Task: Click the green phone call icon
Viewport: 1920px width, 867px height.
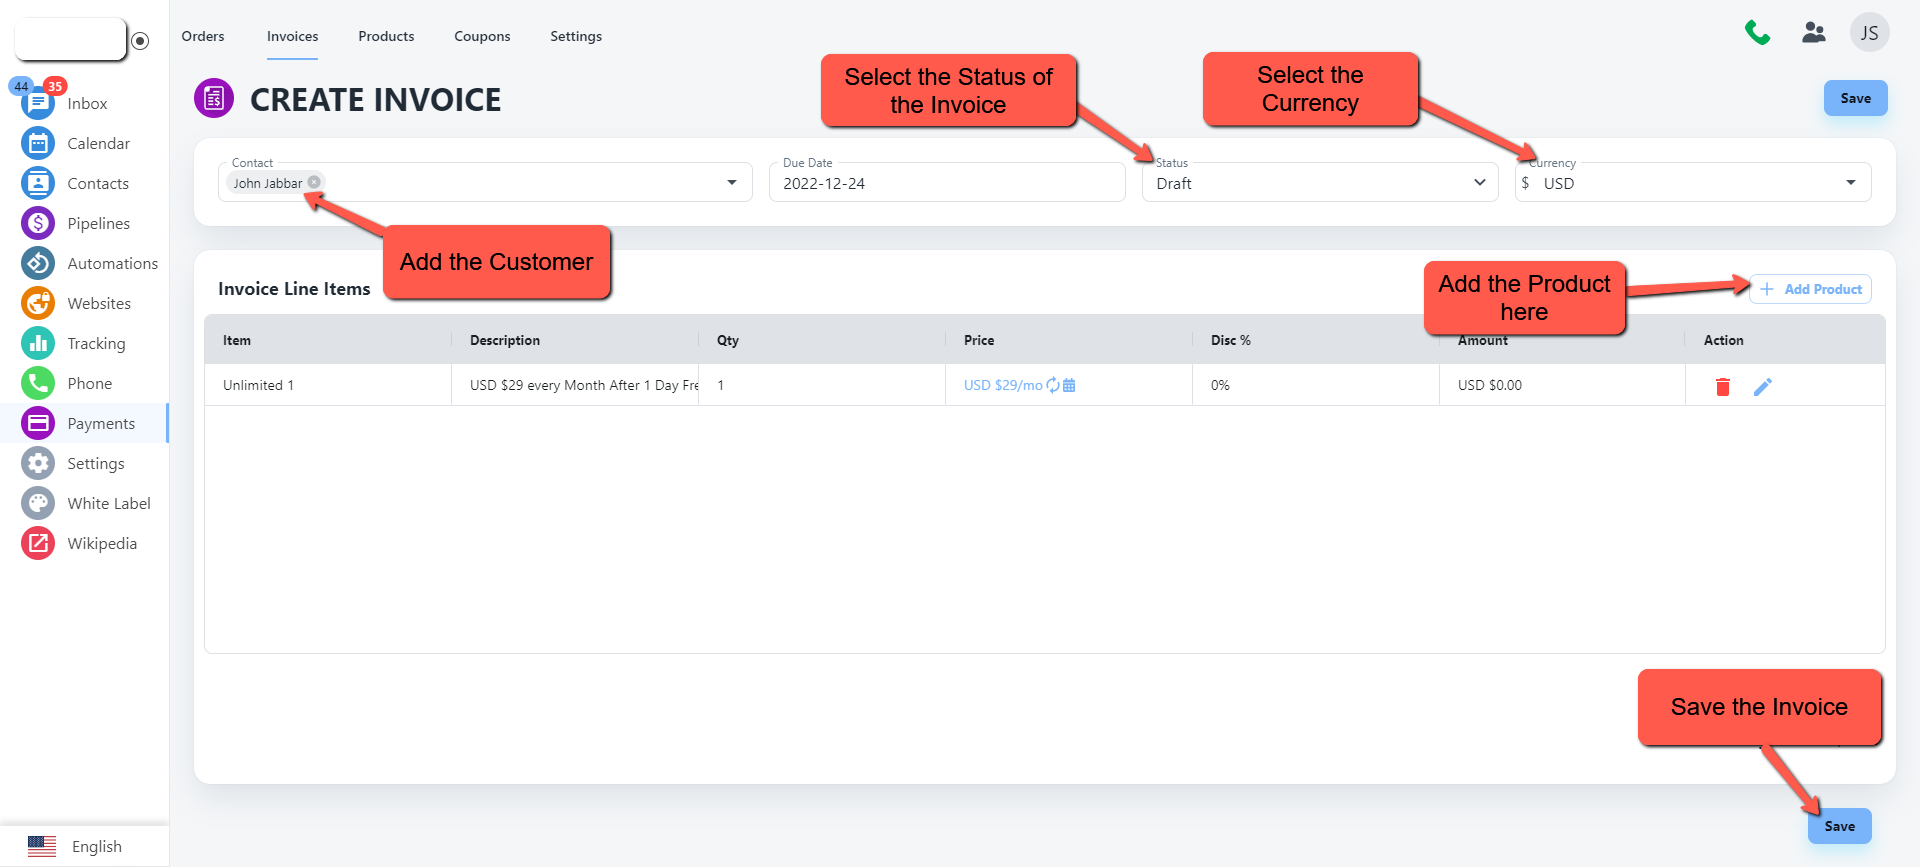Action: (x=1757, y=33)
